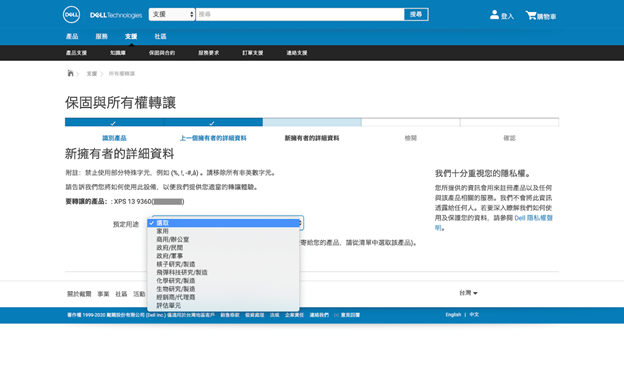Go to 產品支援 in the black subnav

(x=76, y=53)
